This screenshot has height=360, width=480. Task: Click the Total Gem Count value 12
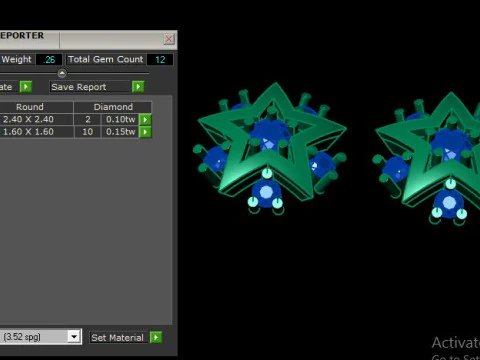pyautogui.click(x=160, y=60)
